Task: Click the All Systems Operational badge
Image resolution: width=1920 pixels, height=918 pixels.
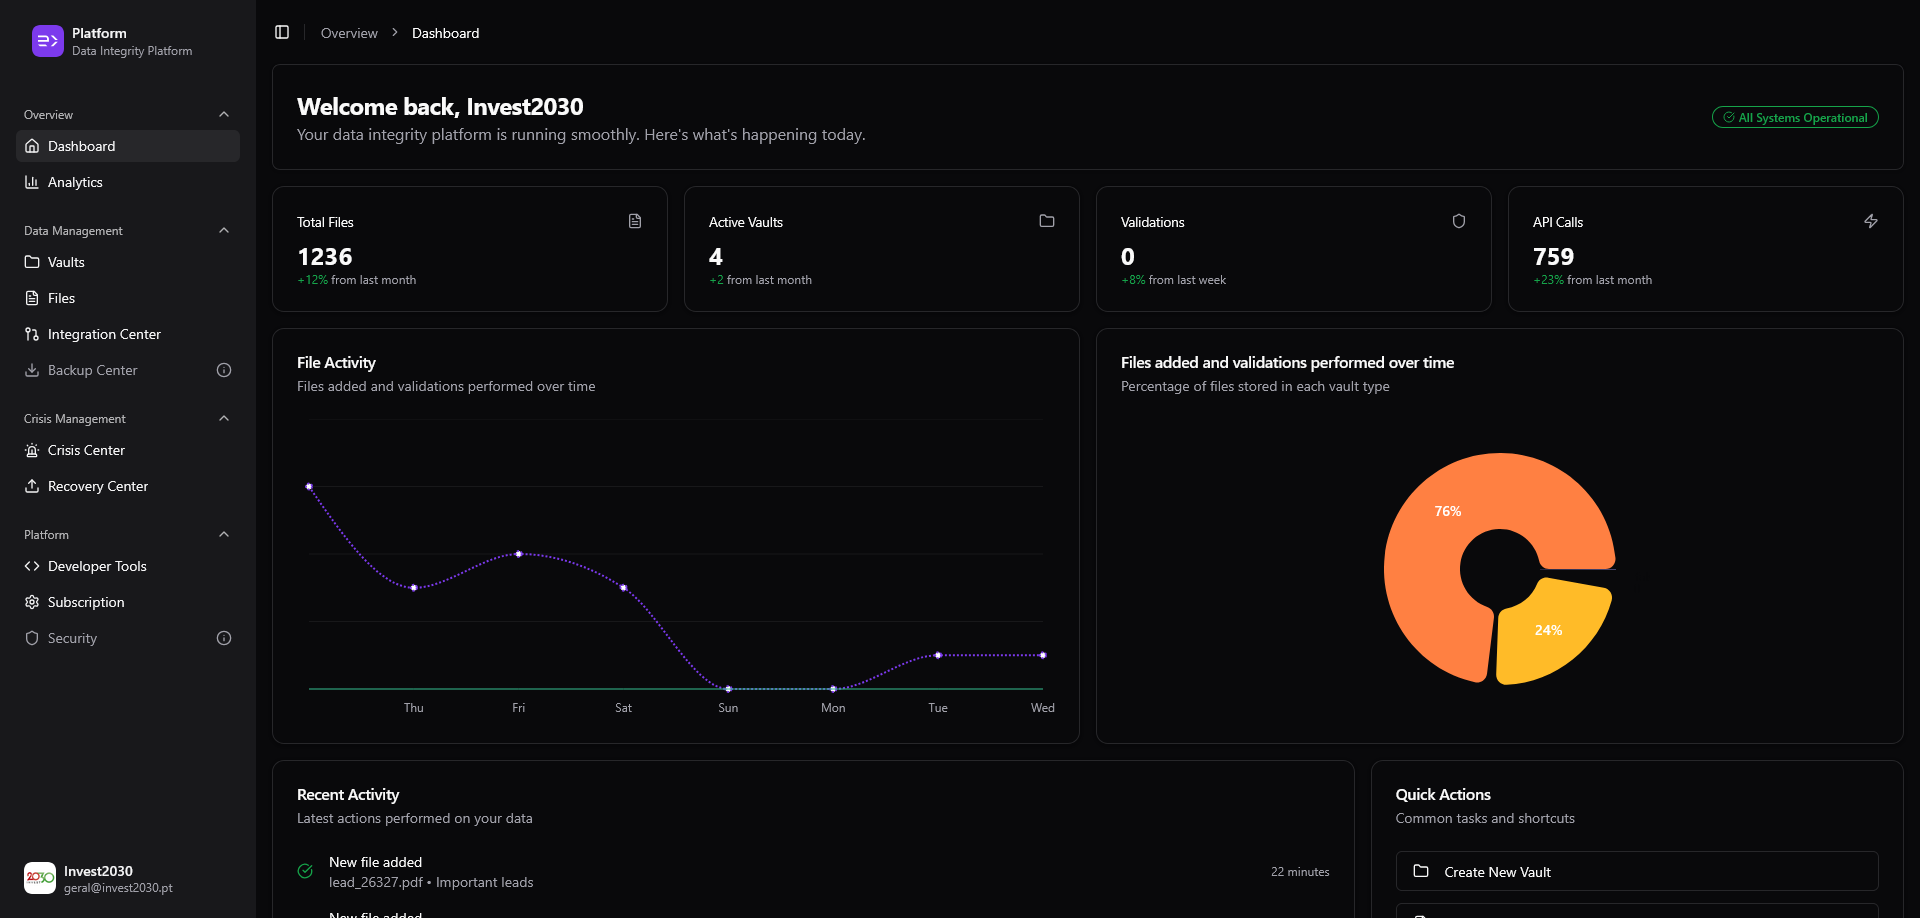Action: (1794, 117)
